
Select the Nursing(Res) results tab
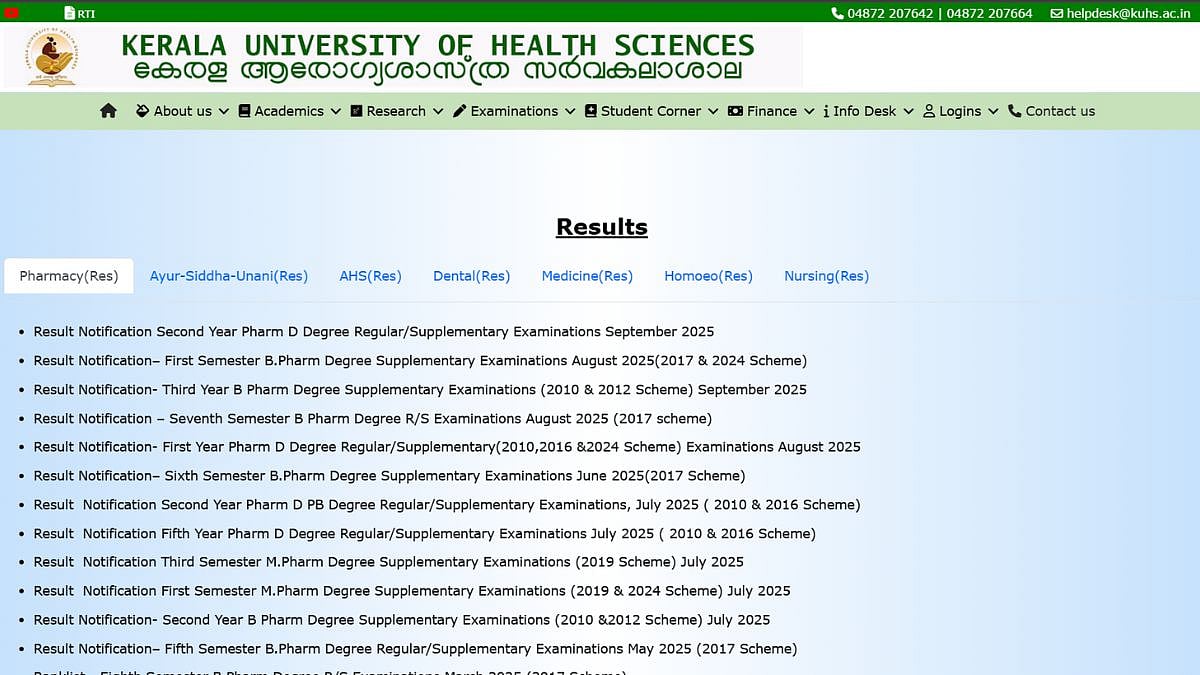coord(826,275)
